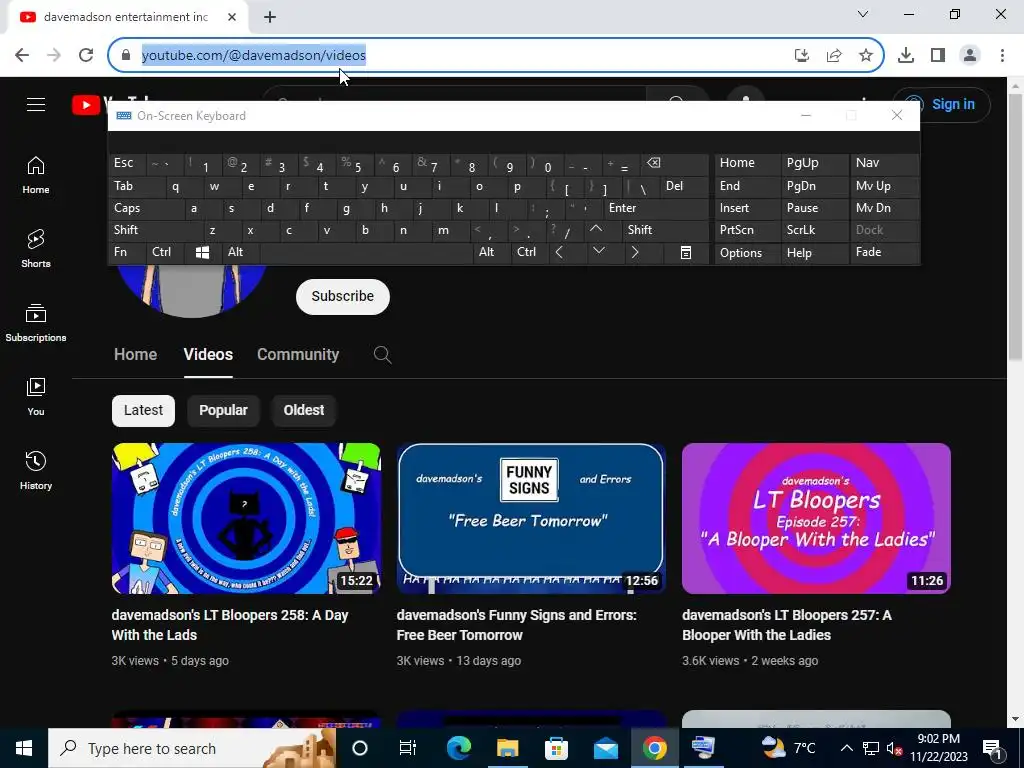Open Options on the on-screen keyboard
1024x768 pixels.
(x=747, y=253)
